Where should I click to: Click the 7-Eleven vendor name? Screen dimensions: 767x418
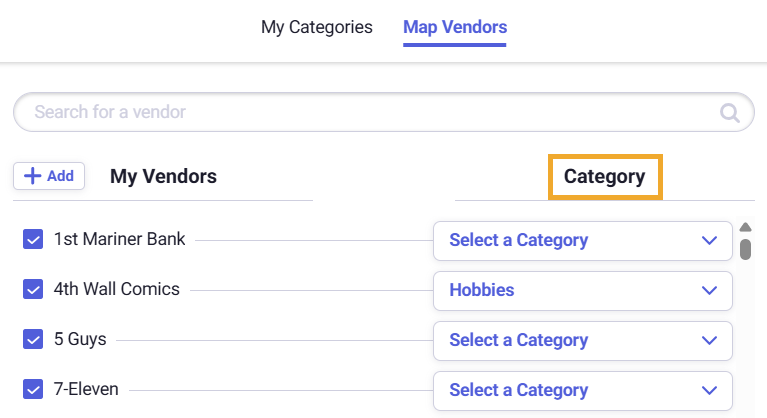pyautogui.click(x=86, y=389)
